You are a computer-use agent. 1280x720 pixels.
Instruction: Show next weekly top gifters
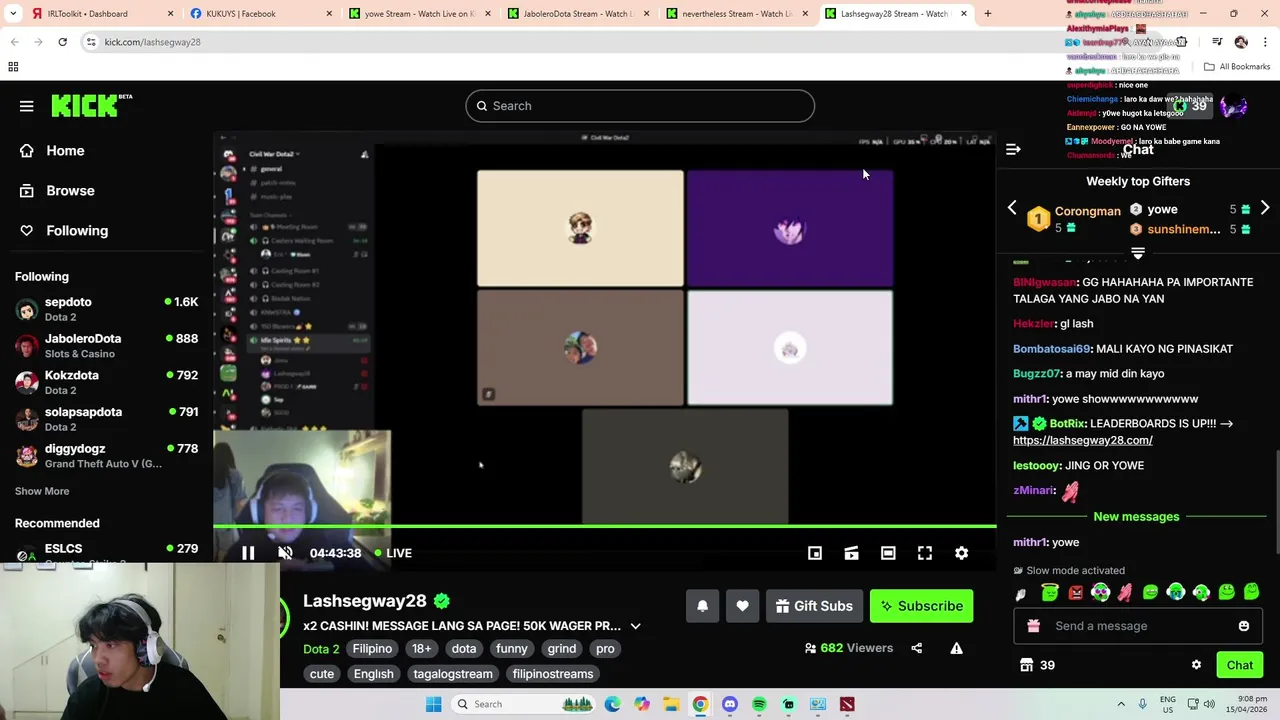tap(1265, 208)
